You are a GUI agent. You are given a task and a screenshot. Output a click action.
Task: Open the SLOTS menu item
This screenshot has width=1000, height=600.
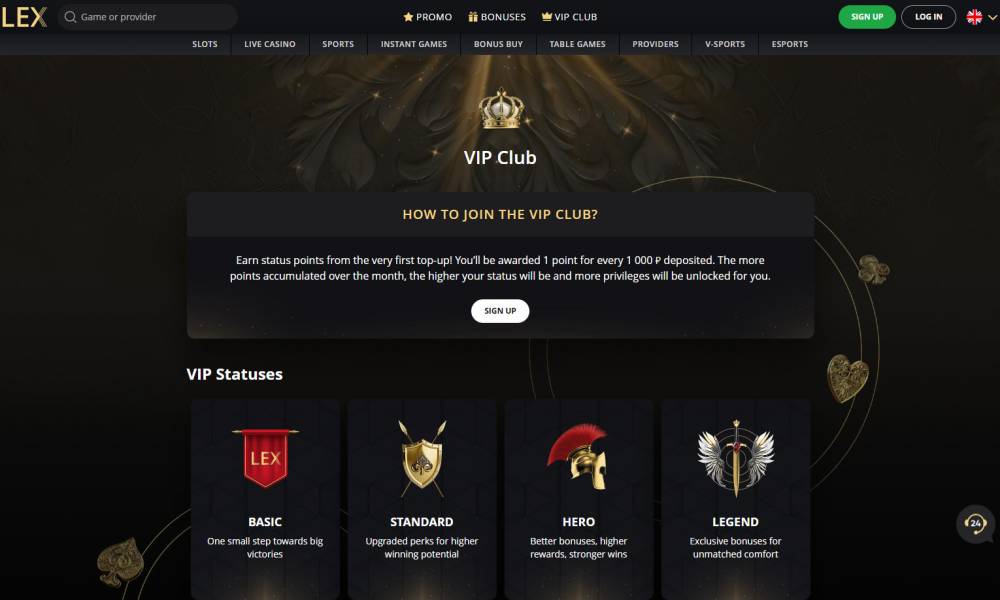pyautogui.click(x=205, y=44)
